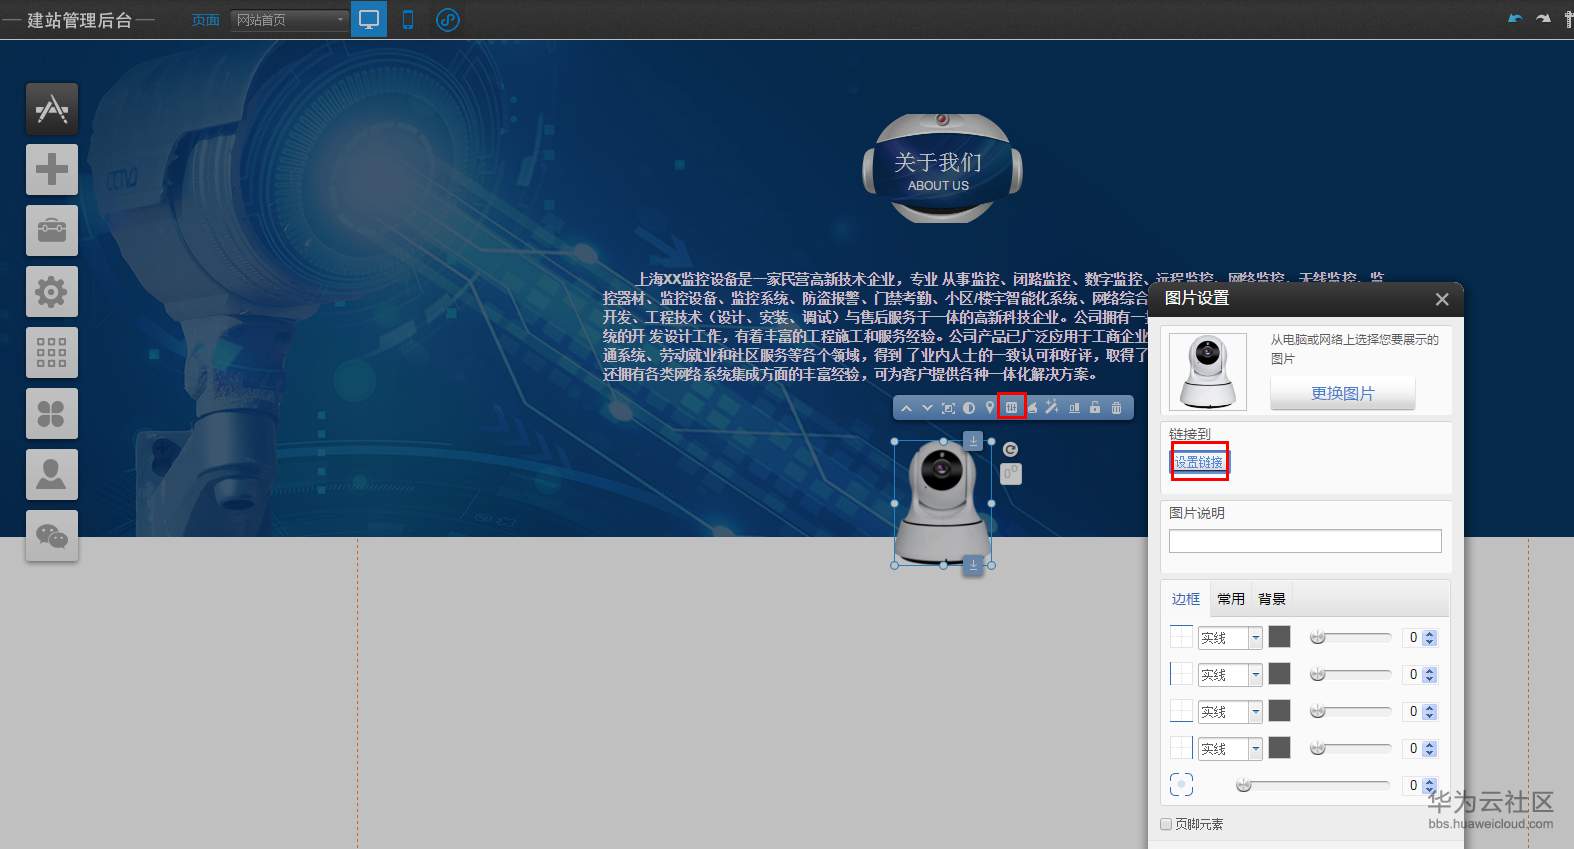
Task: Click the right border width slider
Action: coord(1351,748)
